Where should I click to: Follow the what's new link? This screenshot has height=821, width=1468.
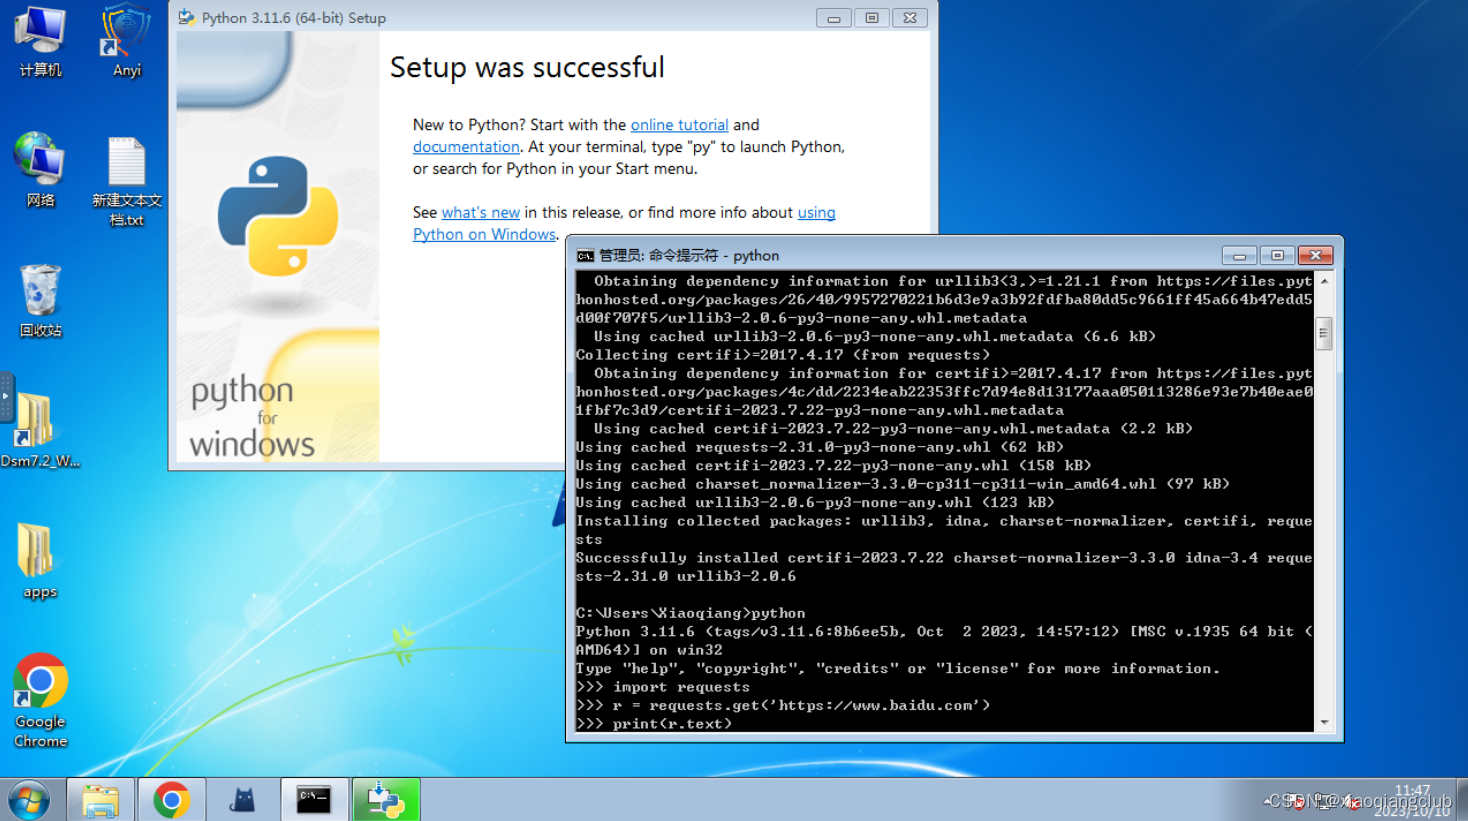(481, 213)
